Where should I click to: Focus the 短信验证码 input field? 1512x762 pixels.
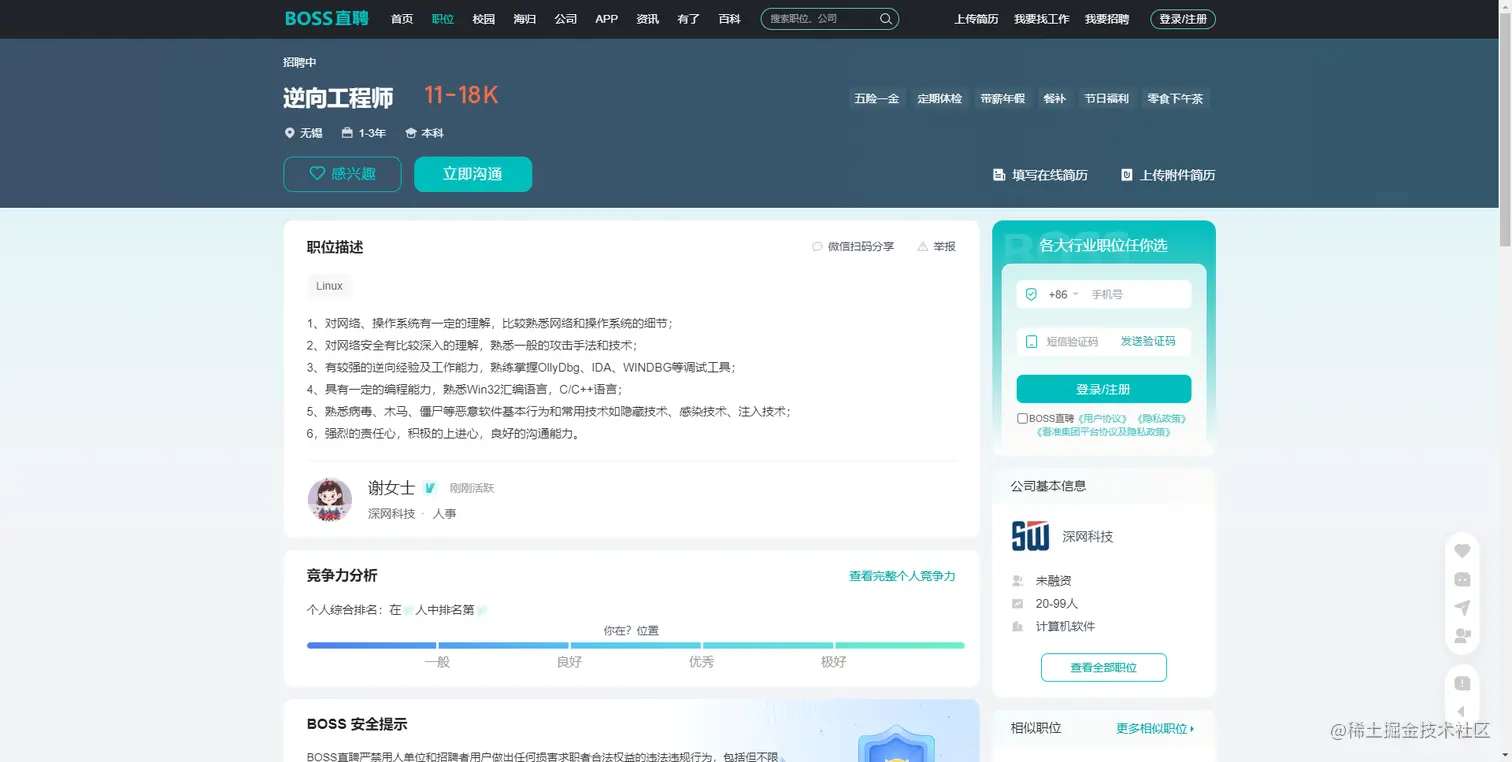coord(1074,342)
